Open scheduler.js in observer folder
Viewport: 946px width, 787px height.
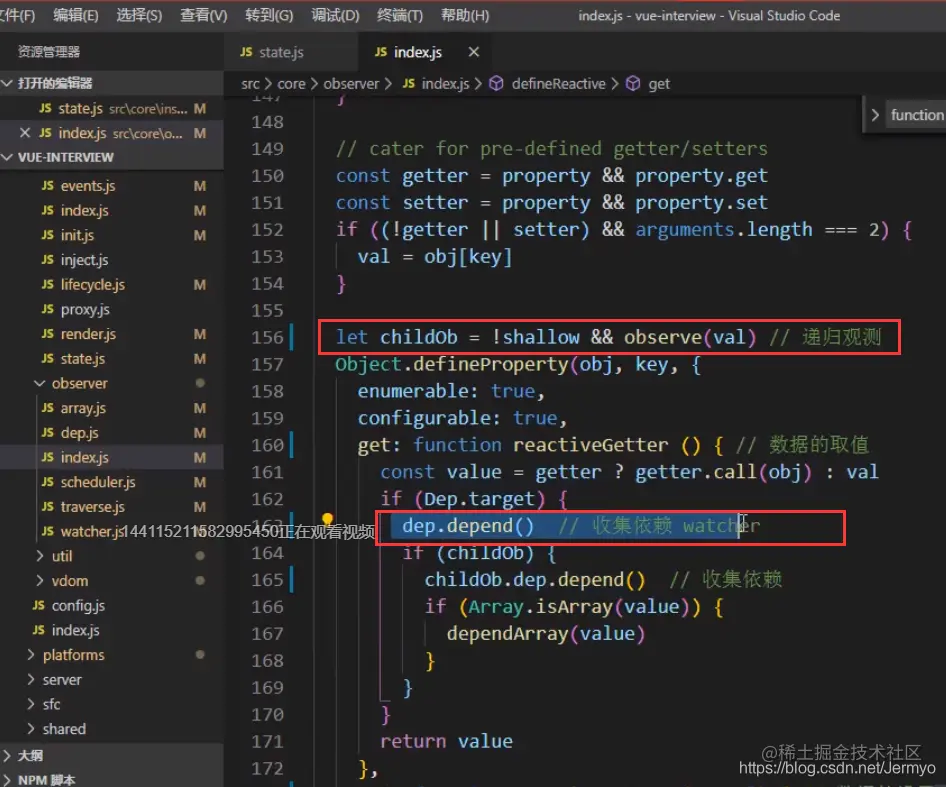click(112, 482)
